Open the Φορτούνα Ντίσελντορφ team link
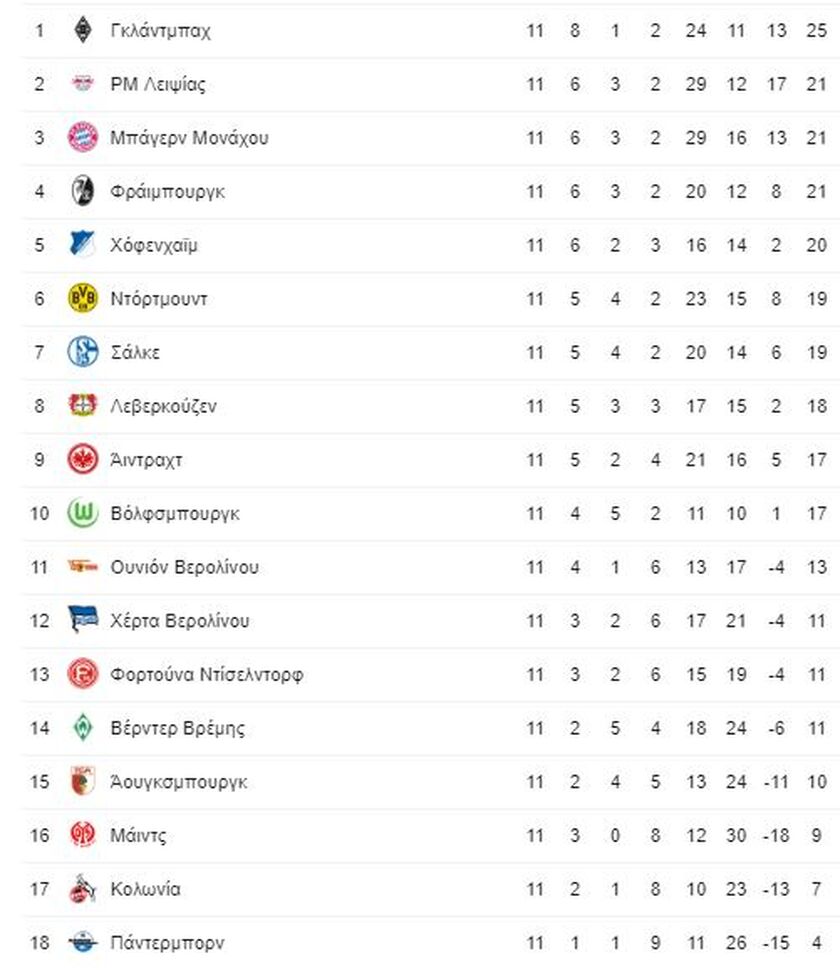This screenshot has width=840, height=971. click(x=207, y=674)
